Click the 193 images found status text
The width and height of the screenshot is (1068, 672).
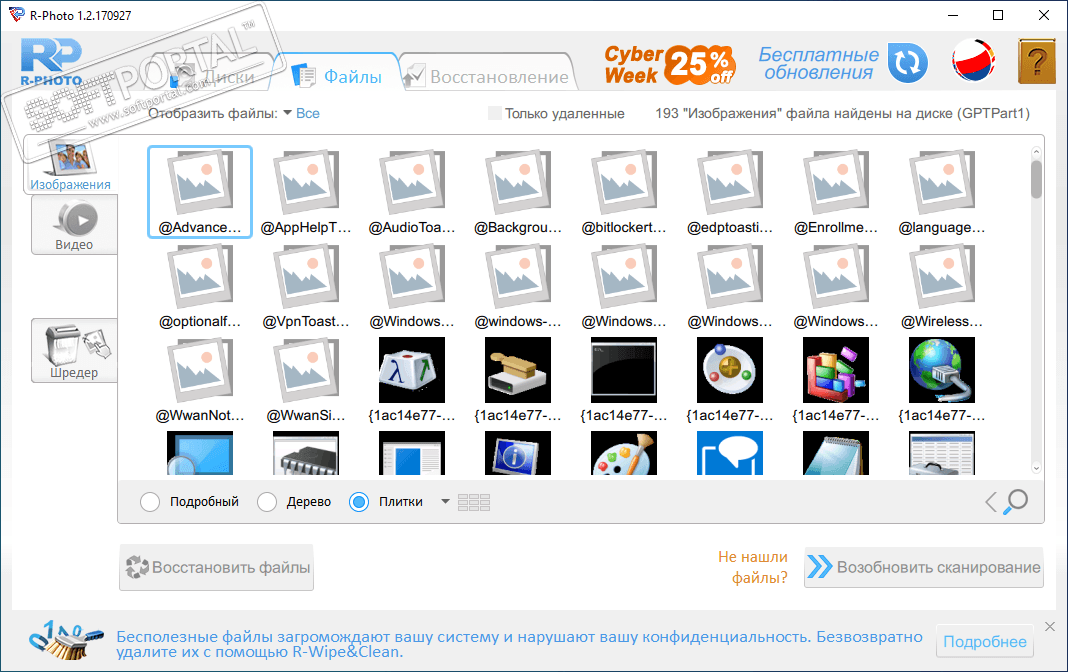(x=843, y=113)
